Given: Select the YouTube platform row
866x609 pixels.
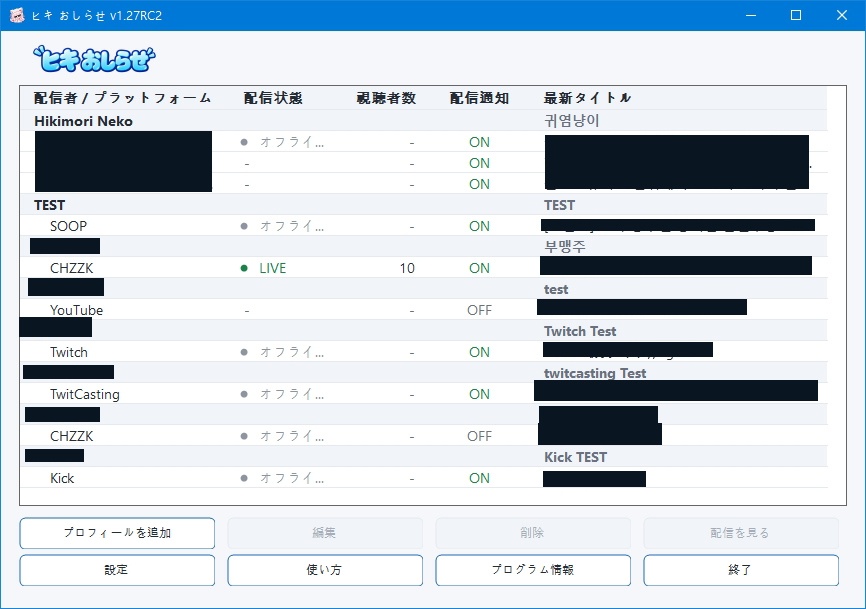Looking at the screenshot, I should 424,310.
